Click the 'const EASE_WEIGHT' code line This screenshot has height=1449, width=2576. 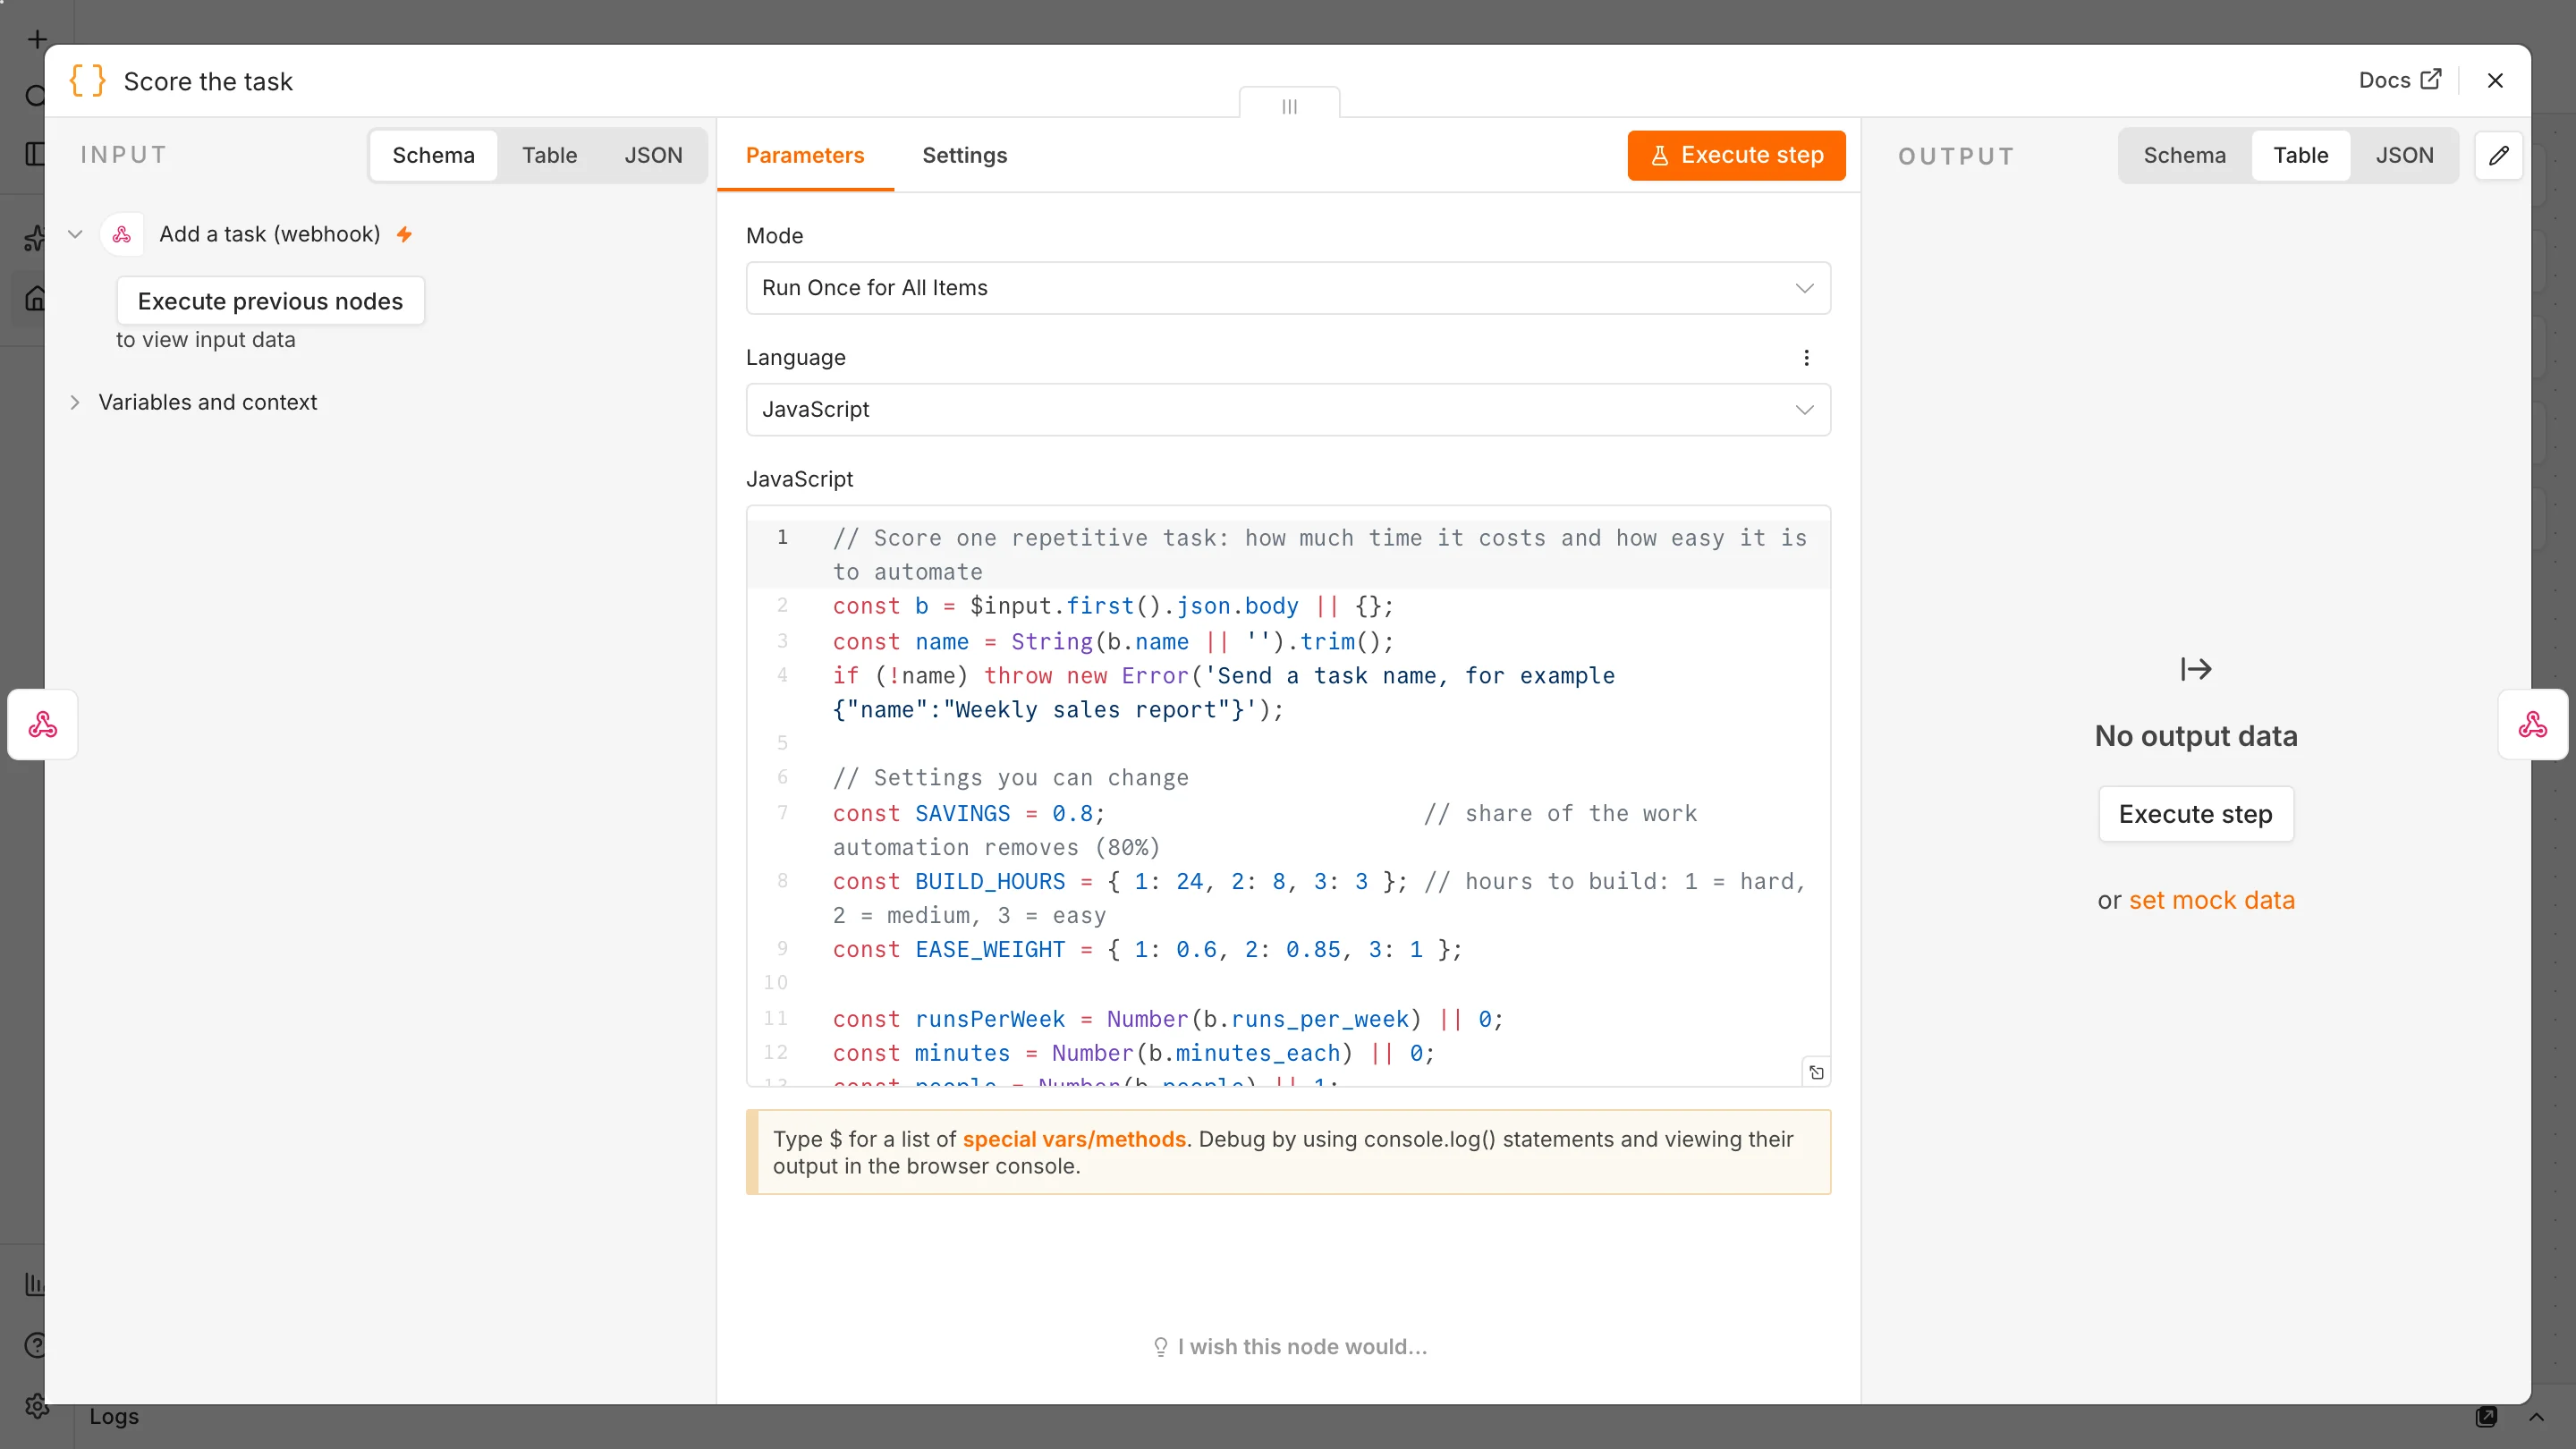tap(1147, 949)
